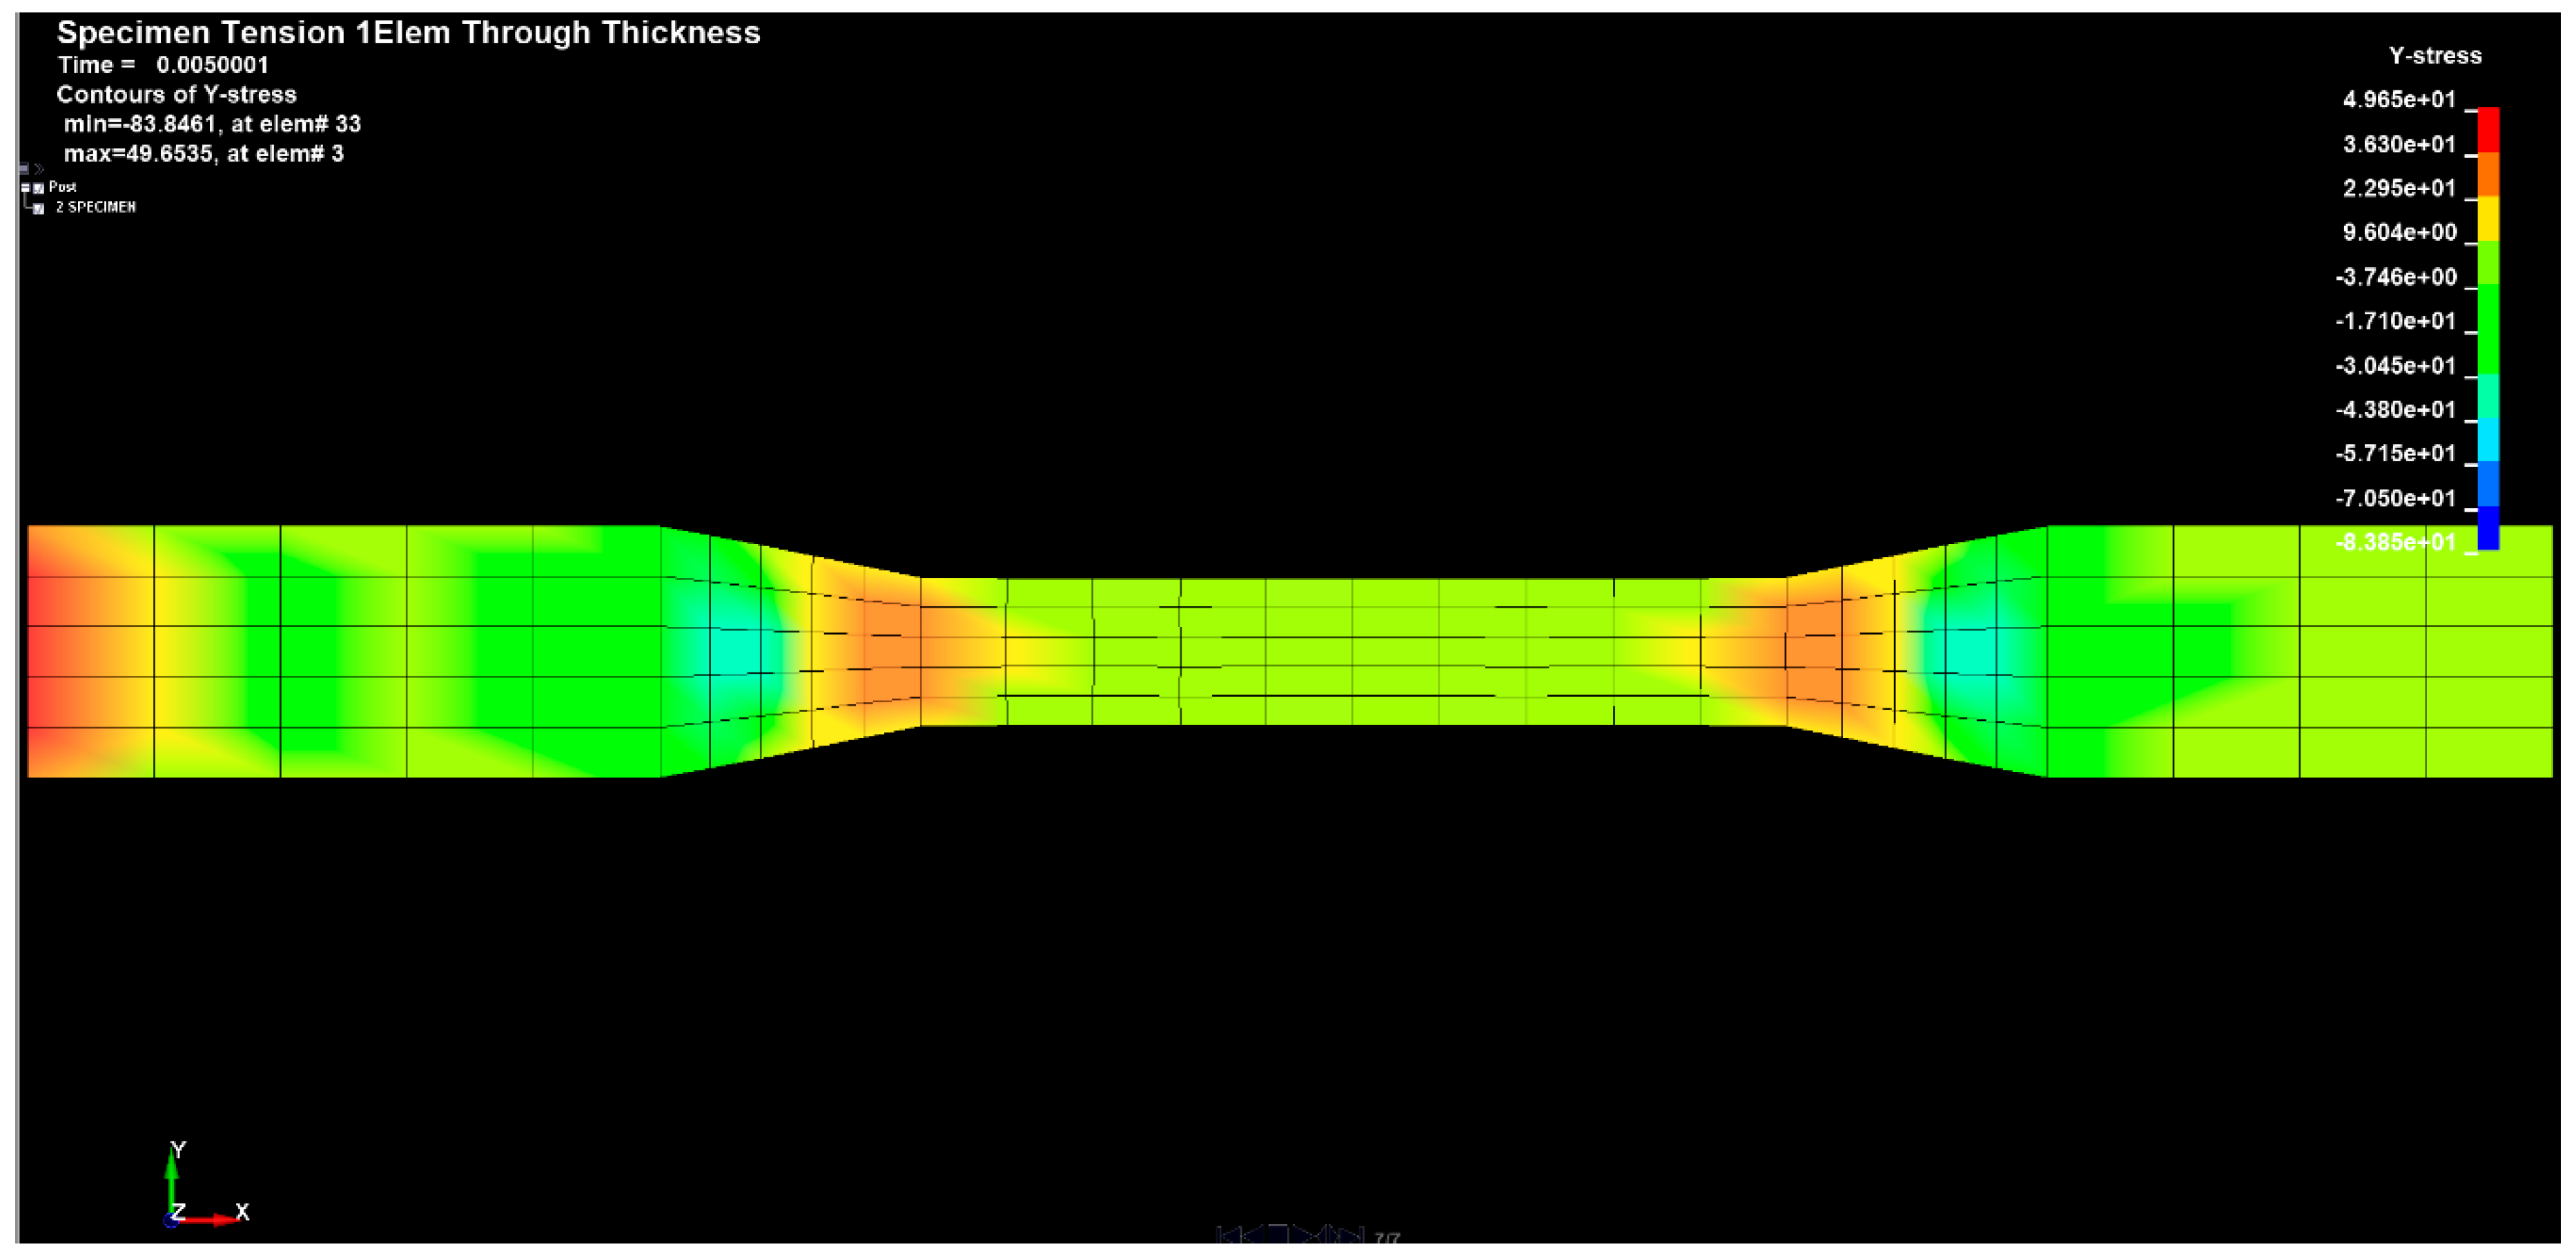Click the red legend color band
This screenshot has width=2576, height=1258.
click(x=2488, y=130)
